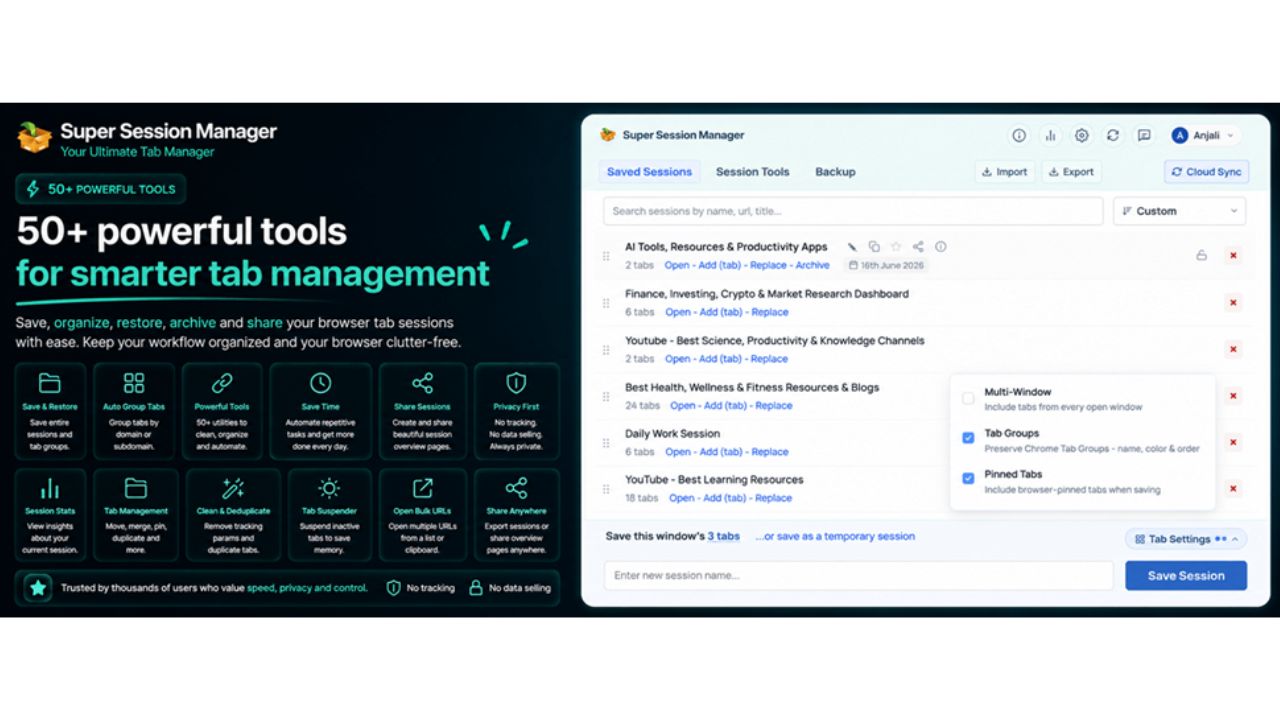Click the Open Bulk URLs icon

[x=422, y=488]
